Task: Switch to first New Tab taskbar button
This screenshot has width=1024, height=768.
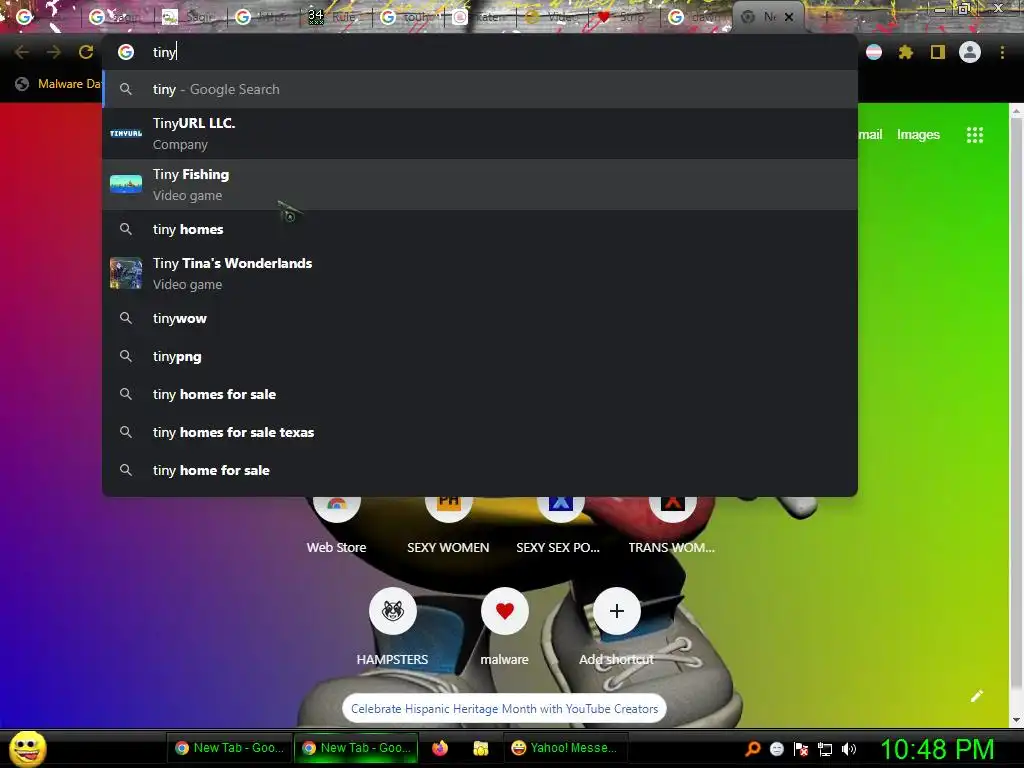Action: (229, 748)
